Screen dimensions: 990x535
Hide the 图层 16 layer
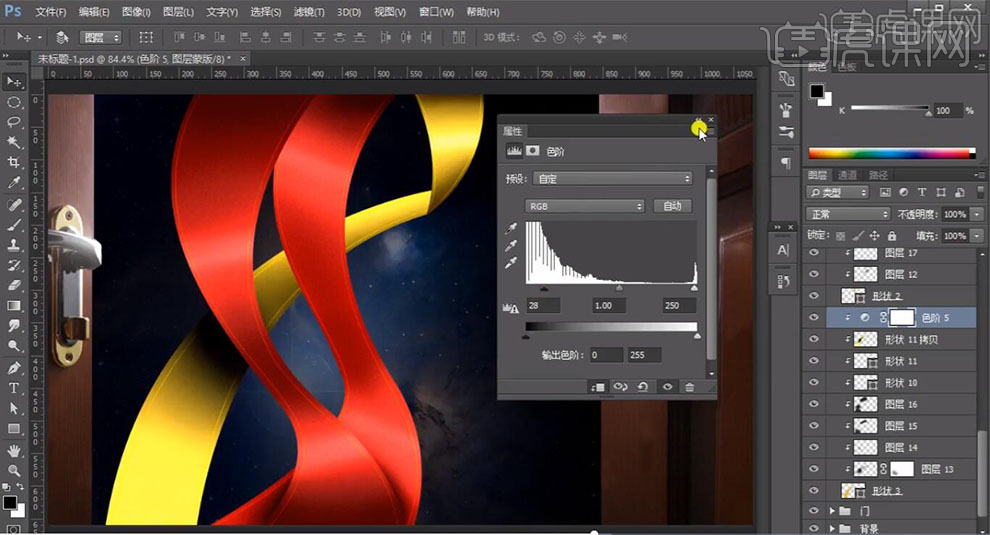point(813,404)
